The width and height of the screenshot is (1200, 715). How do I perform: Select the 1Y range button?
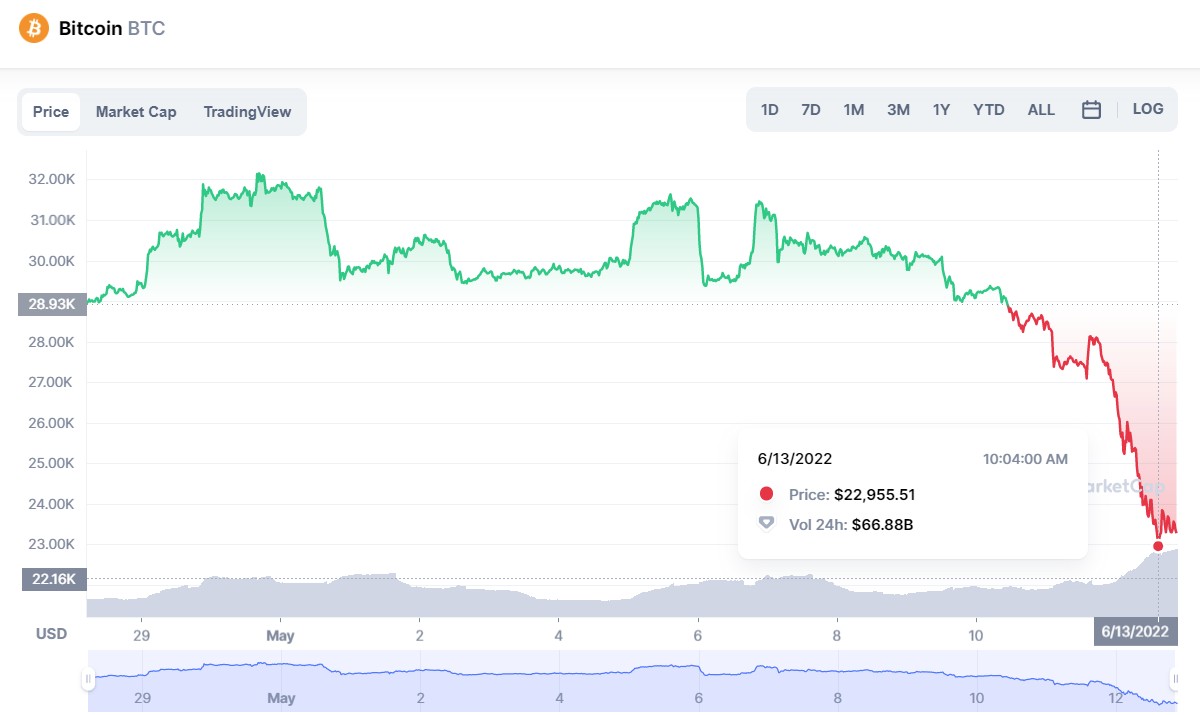click(x=941, y=110)
